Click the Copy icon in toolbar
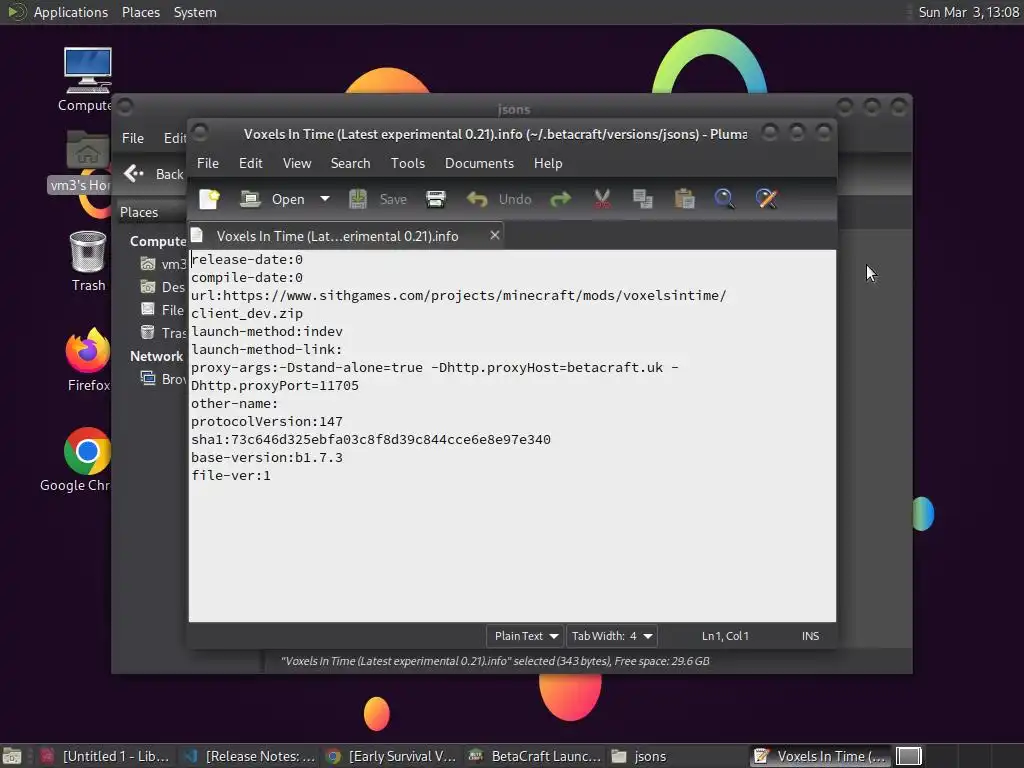 643,199
